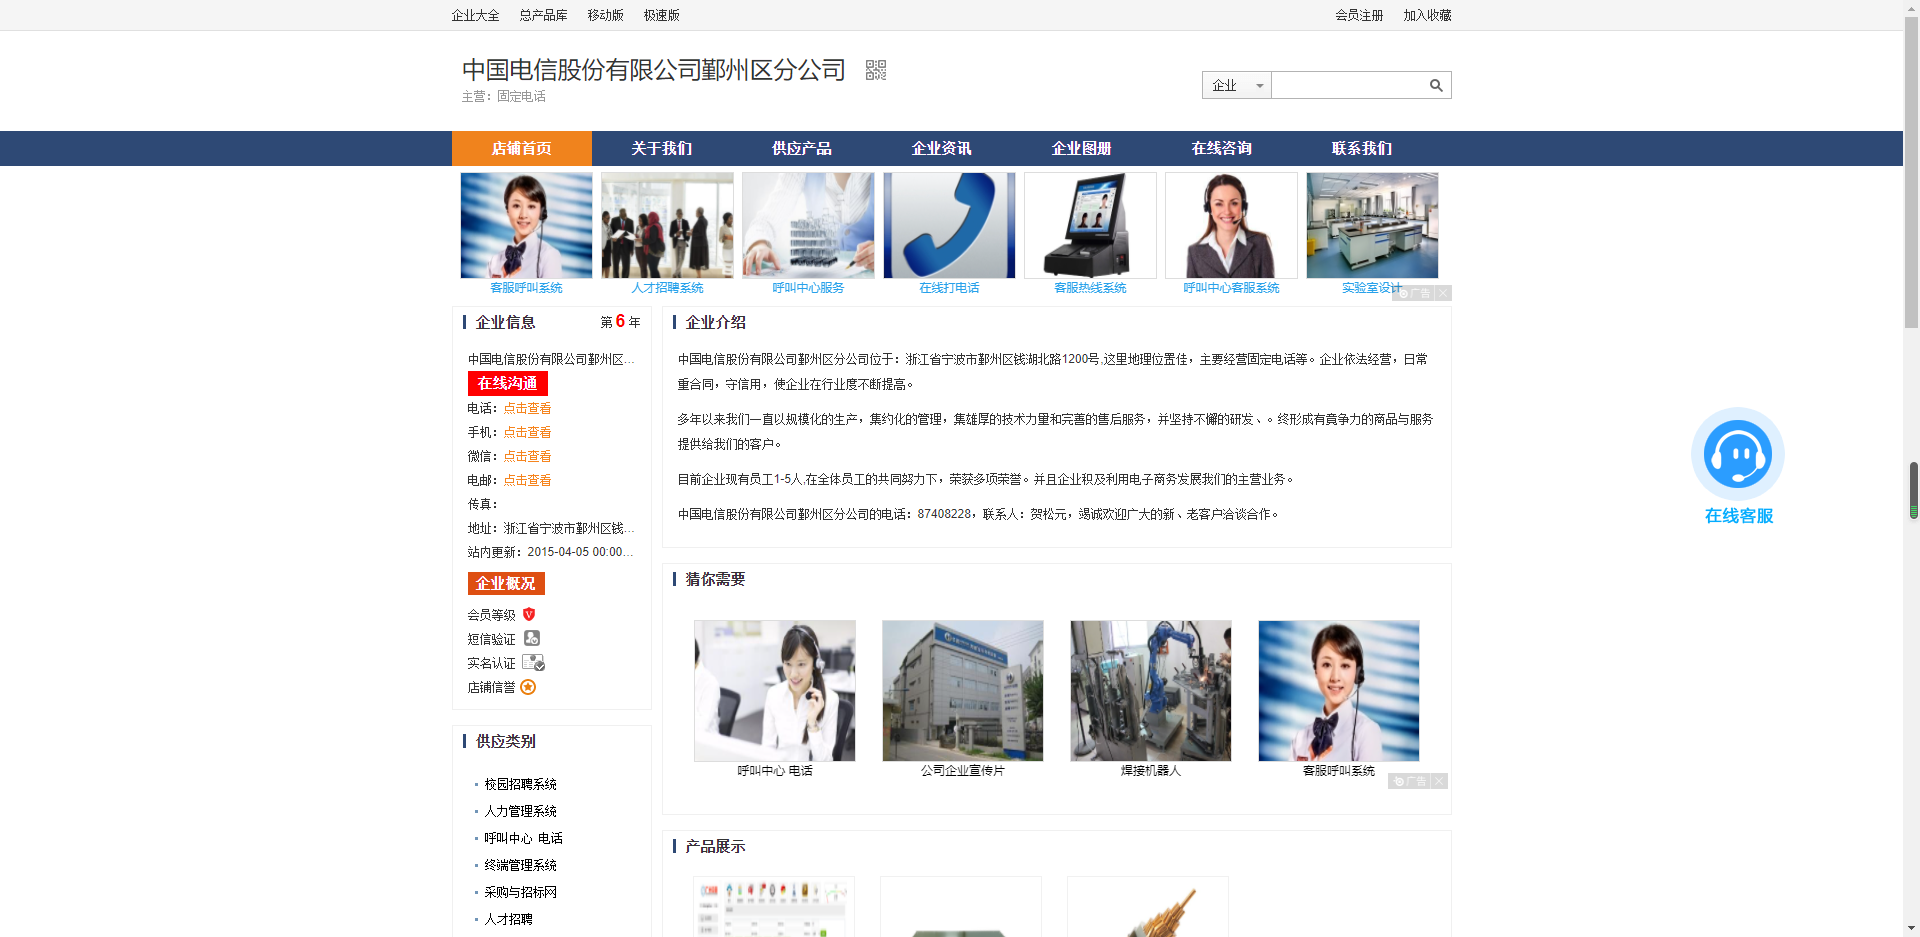The image size is (1920, 937).
Task: Click the scrollbar up arrow
Action: click(1912, 7)
